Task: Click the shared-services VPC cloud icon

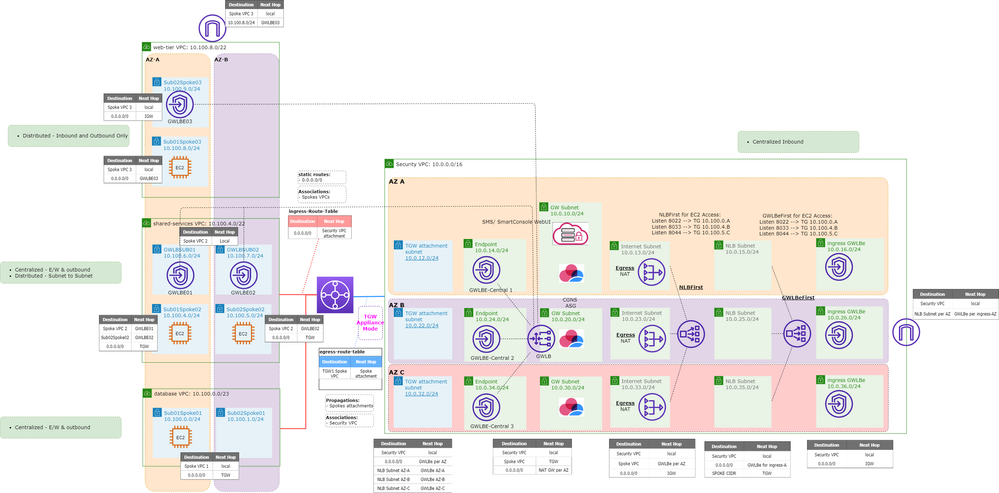Action: pos(147,224)
